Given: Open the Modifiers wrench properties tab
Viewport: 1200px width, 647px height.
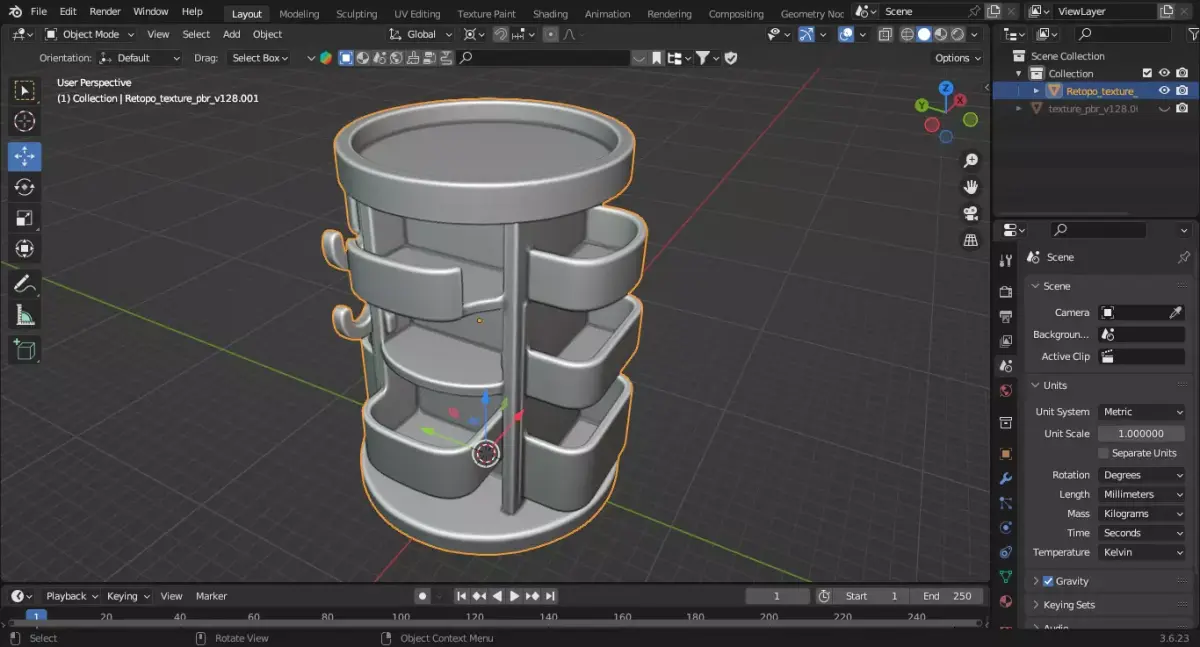Looking at the screenshot, I should click(1006, 479).
